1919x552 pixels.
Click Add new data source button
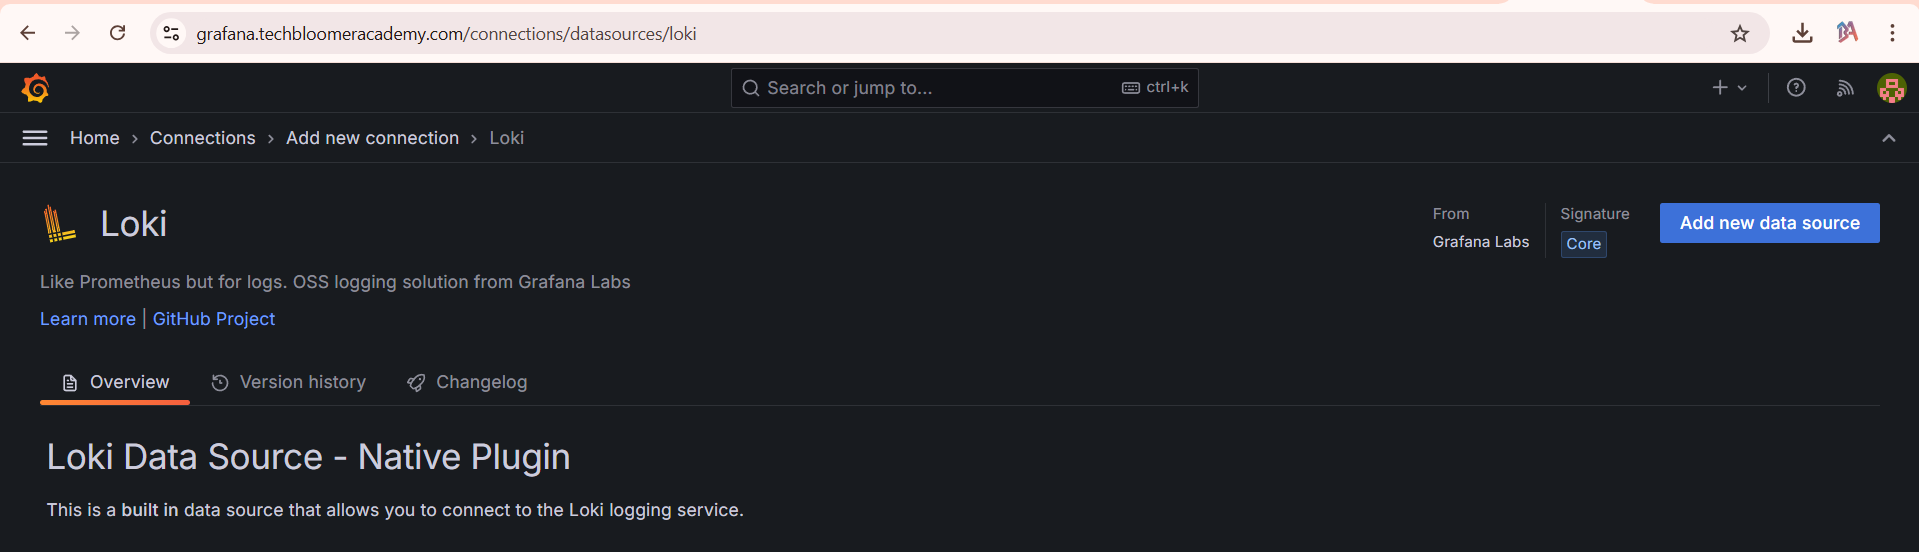pos(1769,223)
